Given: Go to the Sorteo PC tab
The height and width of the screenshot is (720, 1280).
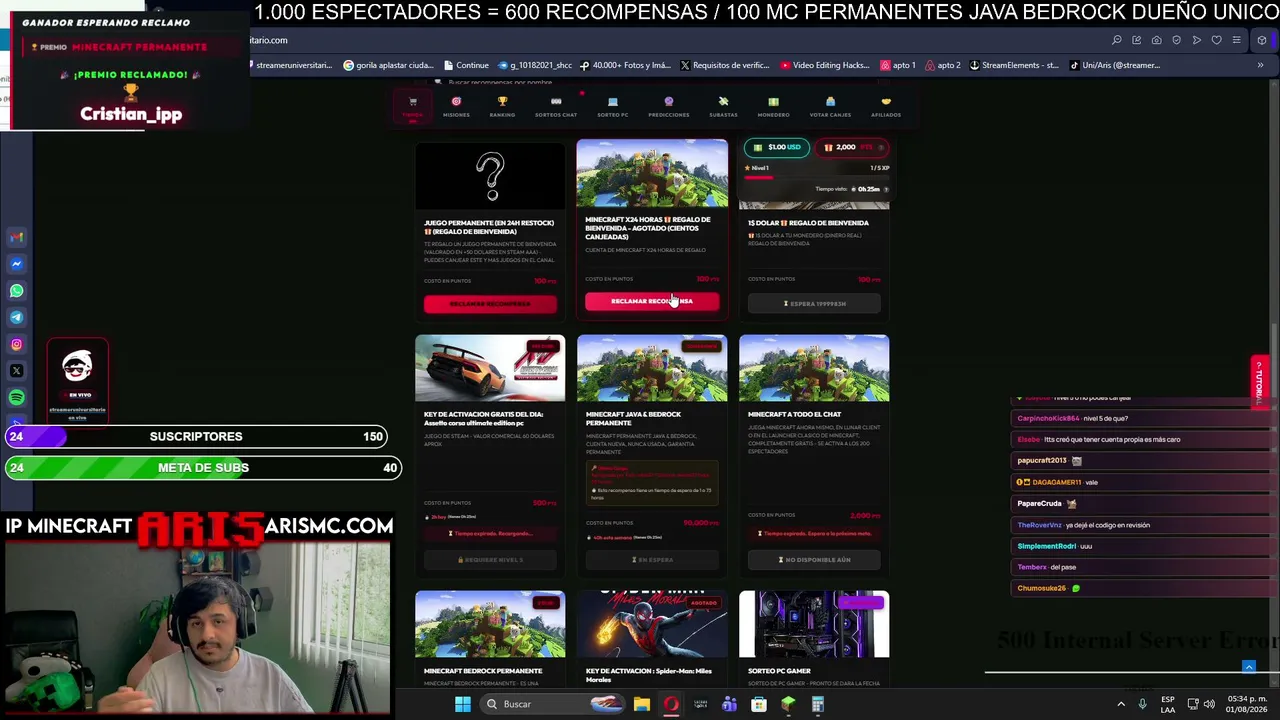Looking at the screenshot, I should (613, 107).
